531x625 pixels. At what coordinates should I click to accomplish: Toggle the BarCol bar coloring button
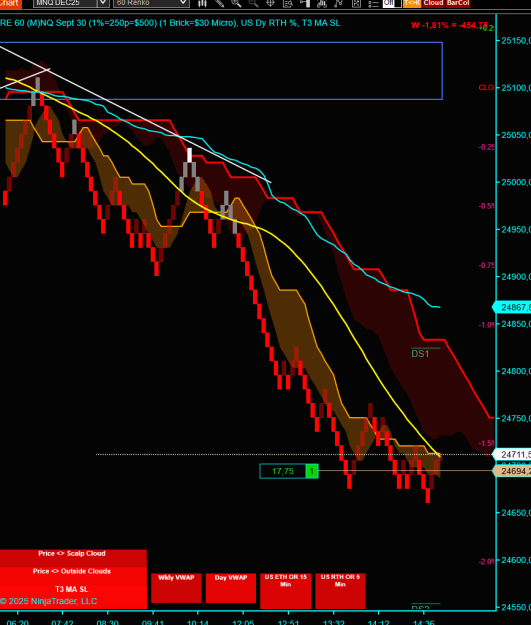coord(458,3)
